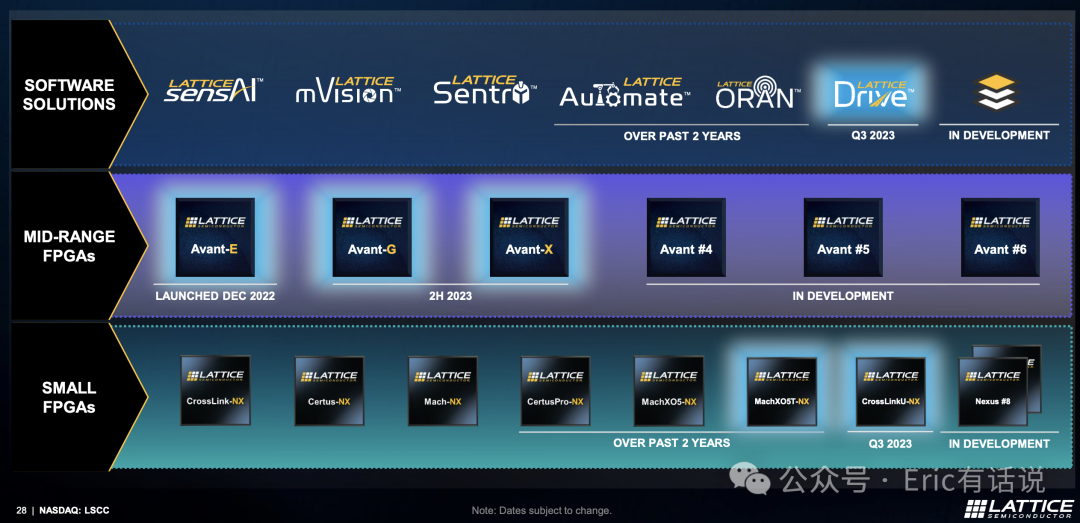Click the CrossLink-NX chip tile
The image size is (1080, 523).
coord(215,390)
